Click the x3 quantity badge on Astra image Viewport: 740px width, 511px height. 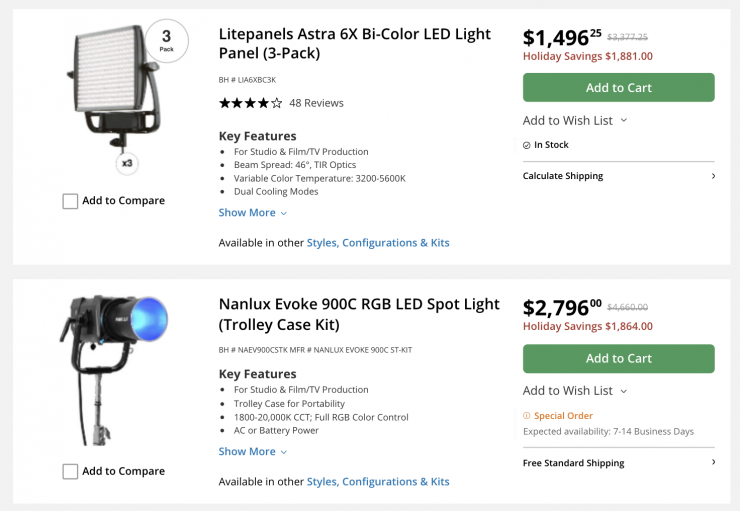tap(126, 162)
